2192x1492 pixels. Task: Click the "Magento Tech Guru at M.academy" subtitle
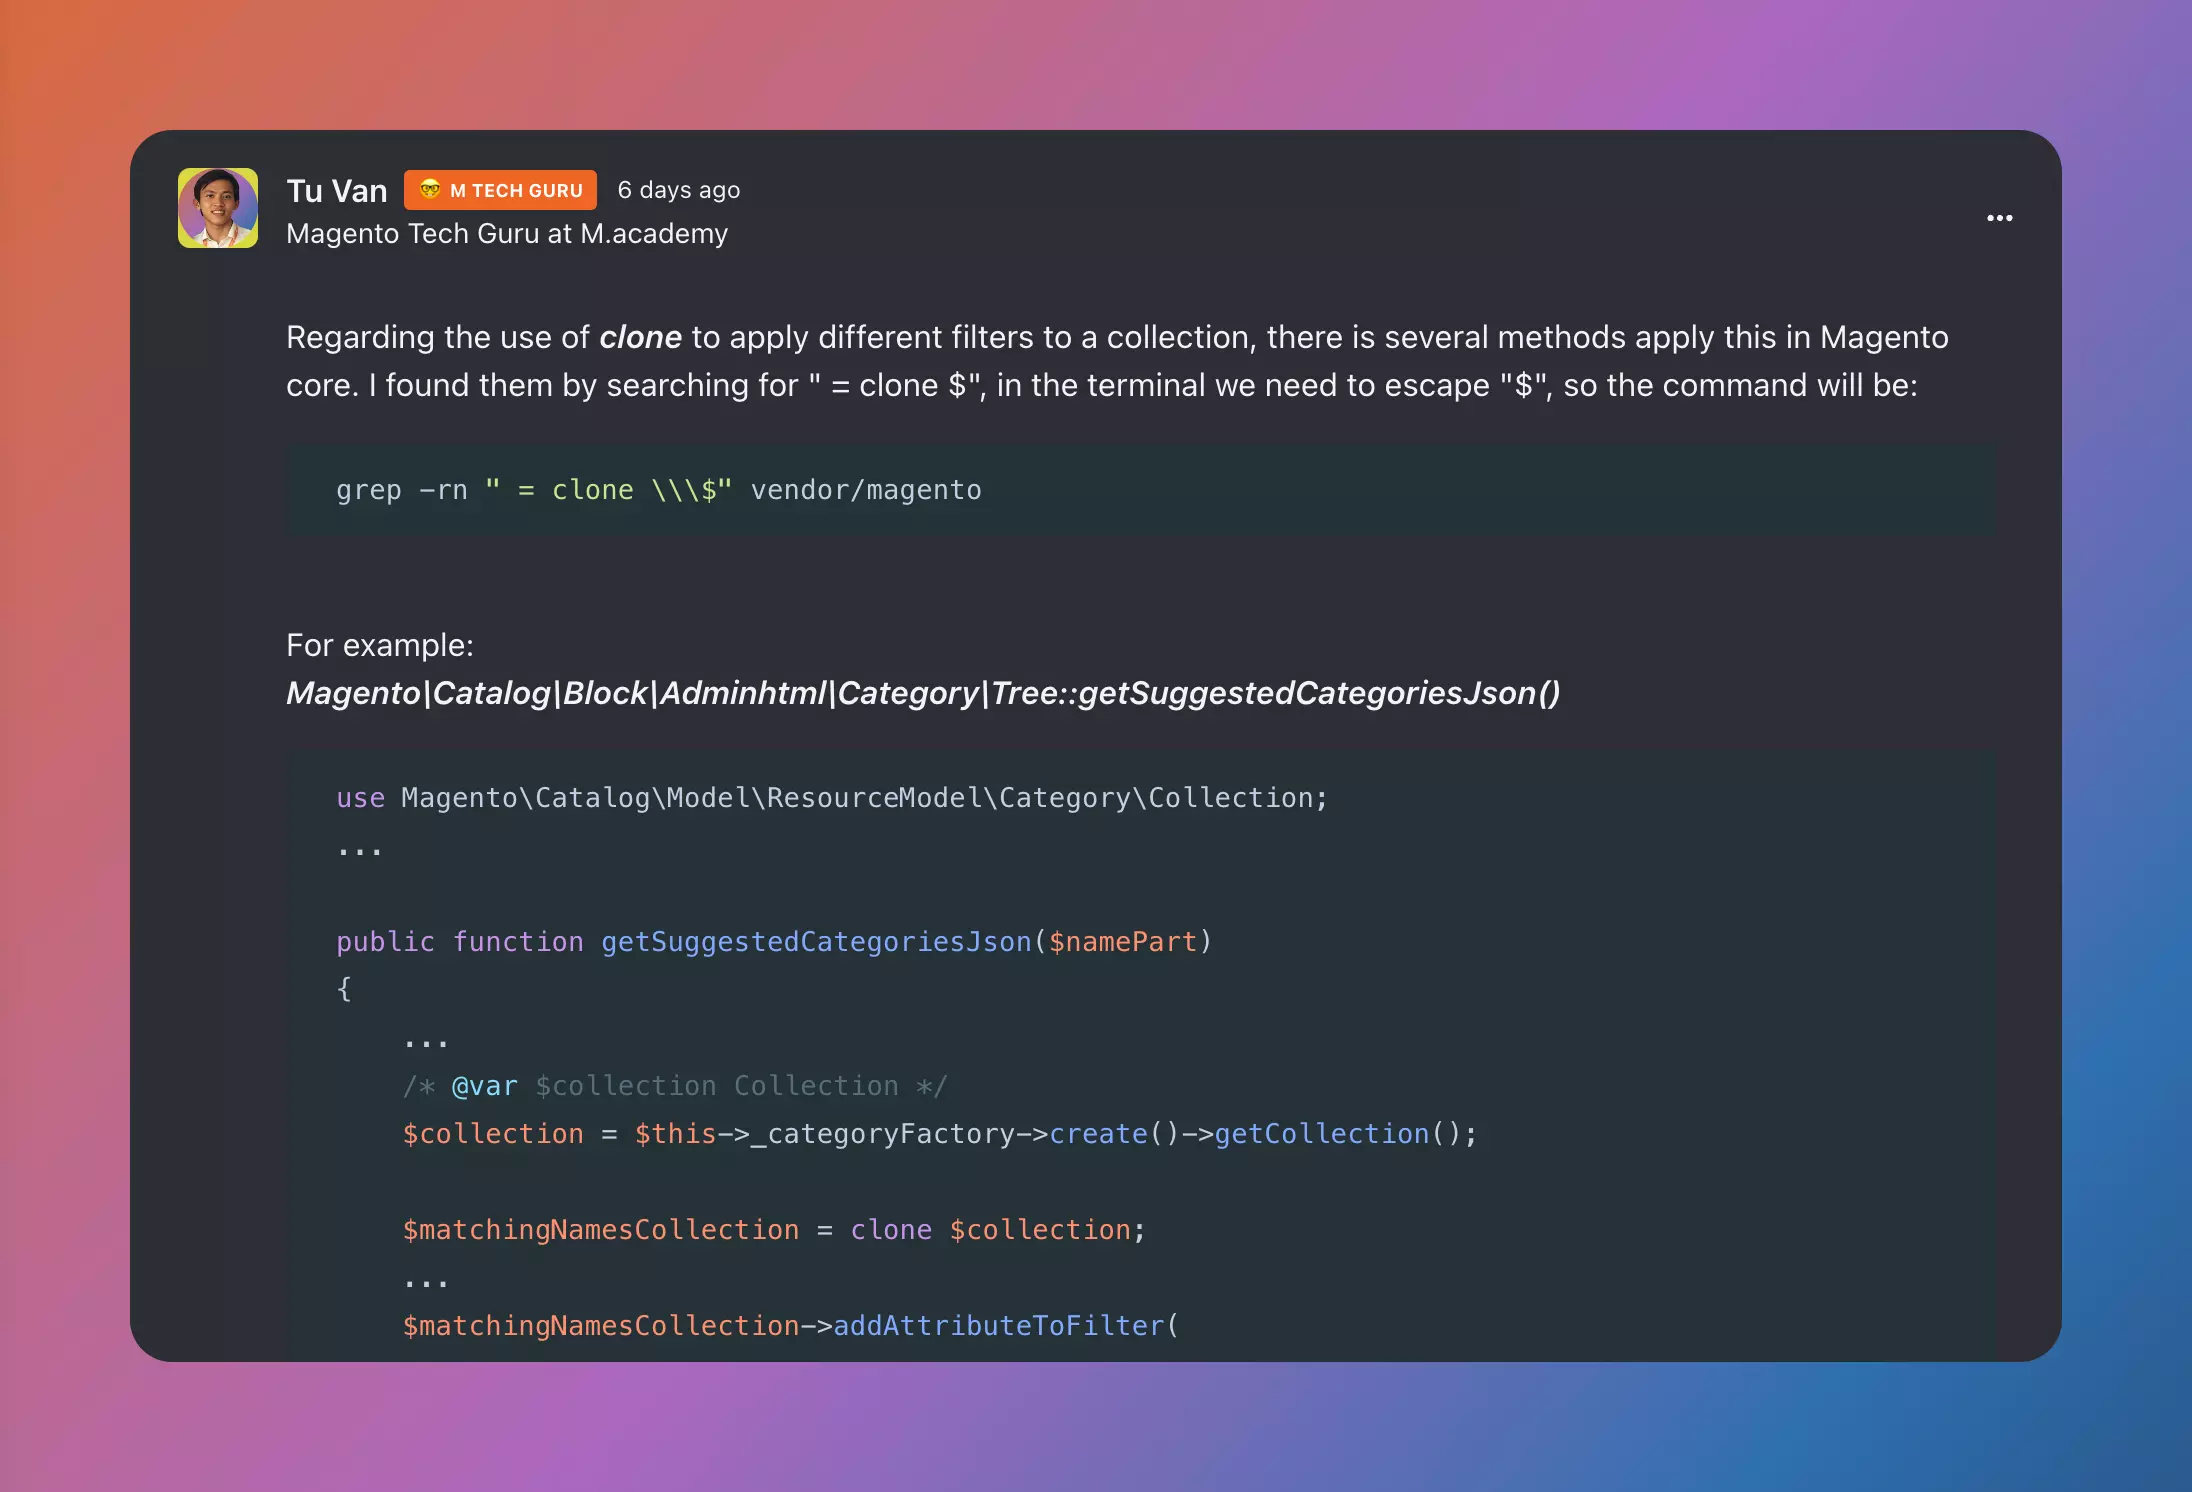tap(507, 234)
